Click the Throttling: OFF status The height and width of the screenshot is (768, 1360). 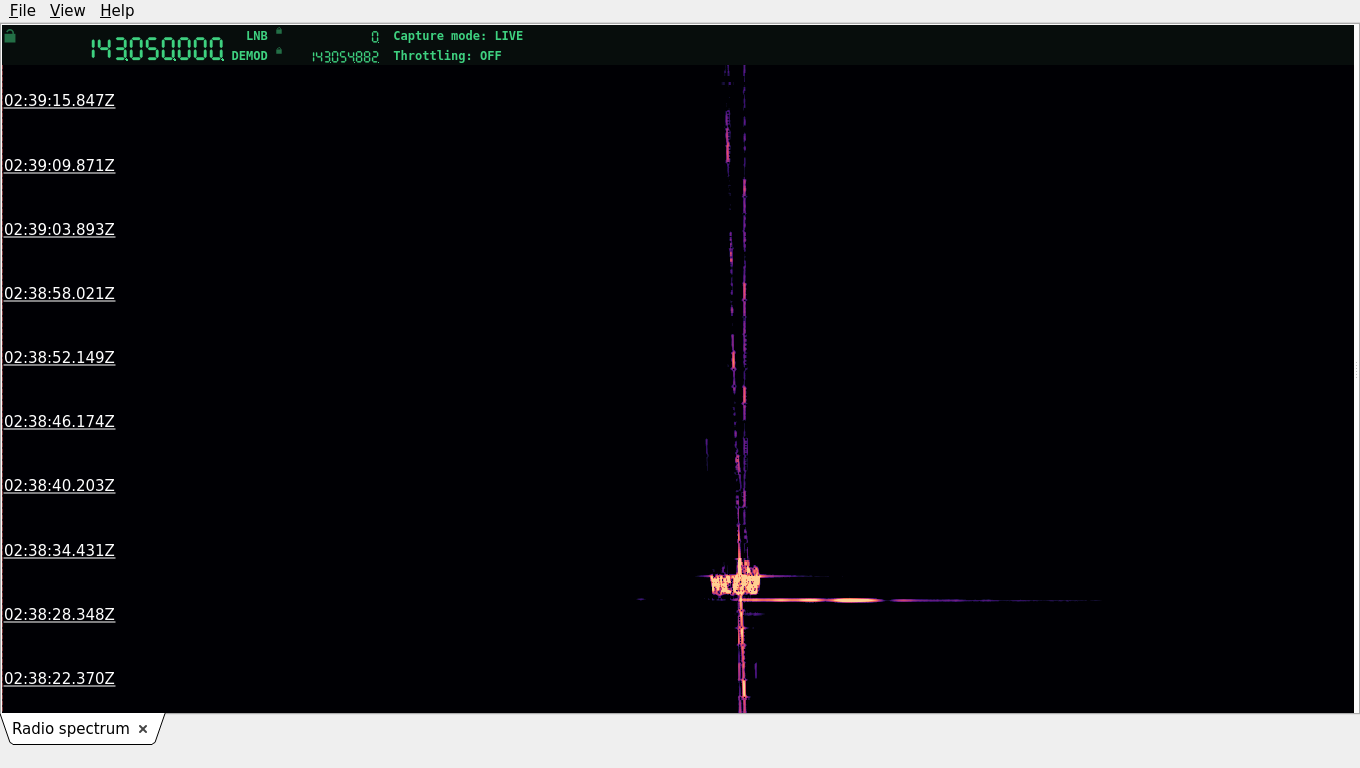[447, 56]
